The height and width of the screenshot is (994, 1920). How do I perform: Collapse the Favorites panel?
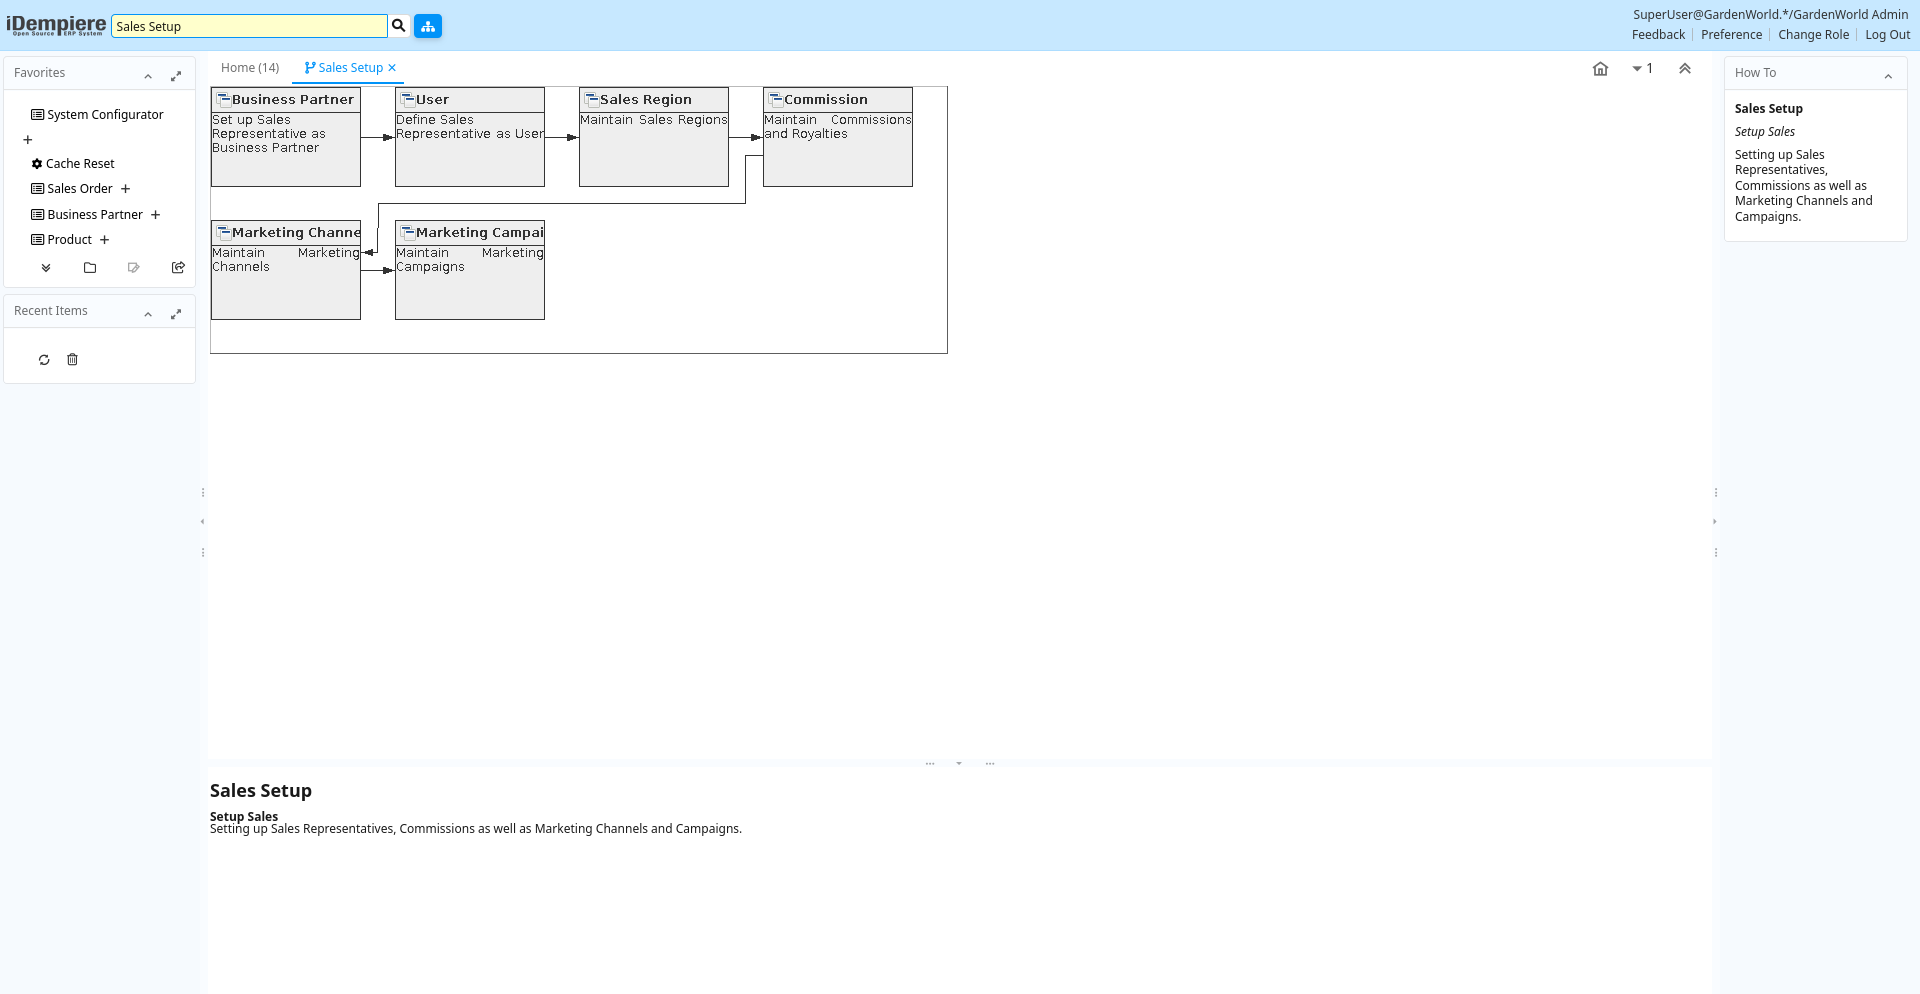click(148, 76)
